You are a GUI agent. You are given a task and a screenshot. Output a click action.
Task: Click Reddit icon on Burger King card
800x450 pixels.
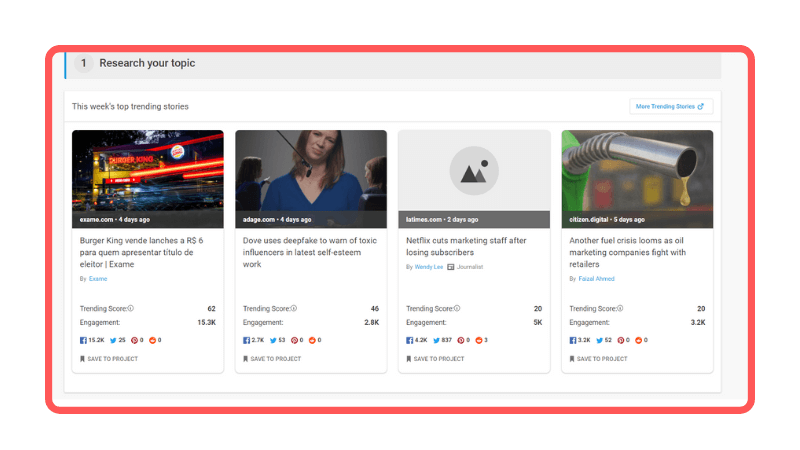152,340
